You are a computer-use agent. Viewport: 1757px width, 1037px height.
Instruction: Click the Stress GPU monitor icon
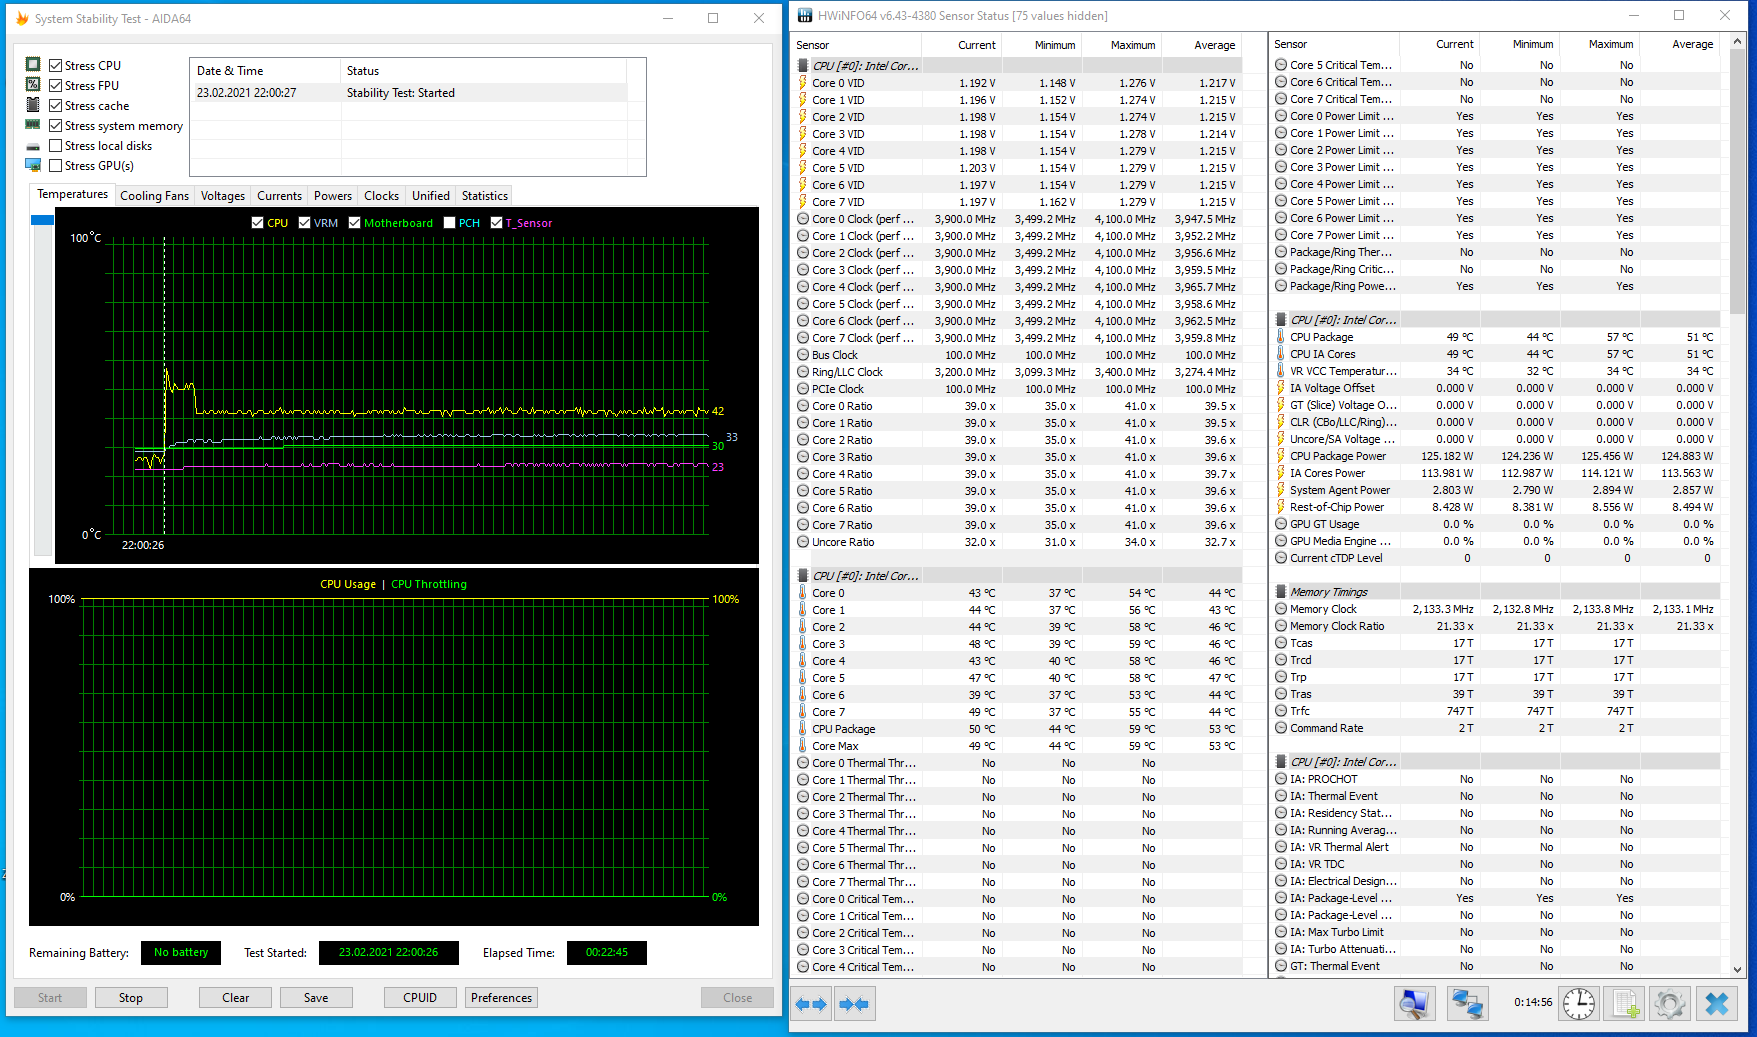coord(33,165)
